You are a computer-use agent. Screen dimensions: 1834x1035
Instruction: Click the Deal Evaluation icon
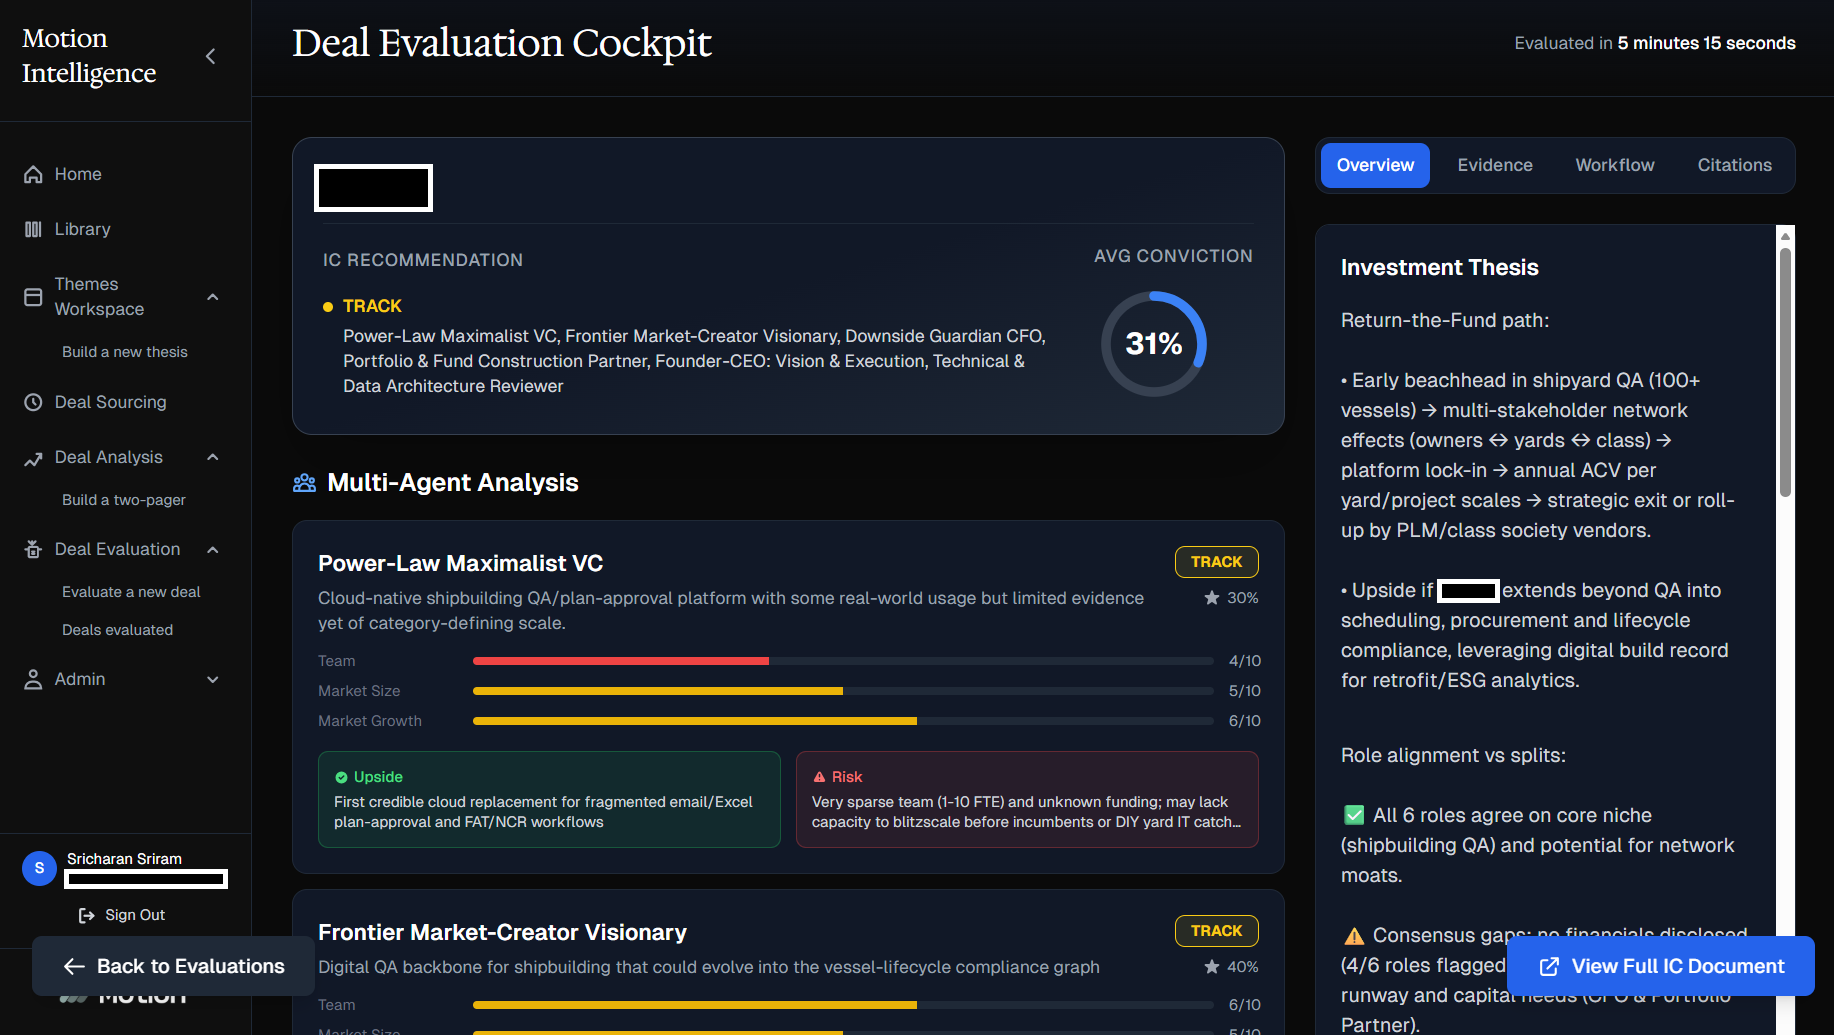click(x=33, y=549)
